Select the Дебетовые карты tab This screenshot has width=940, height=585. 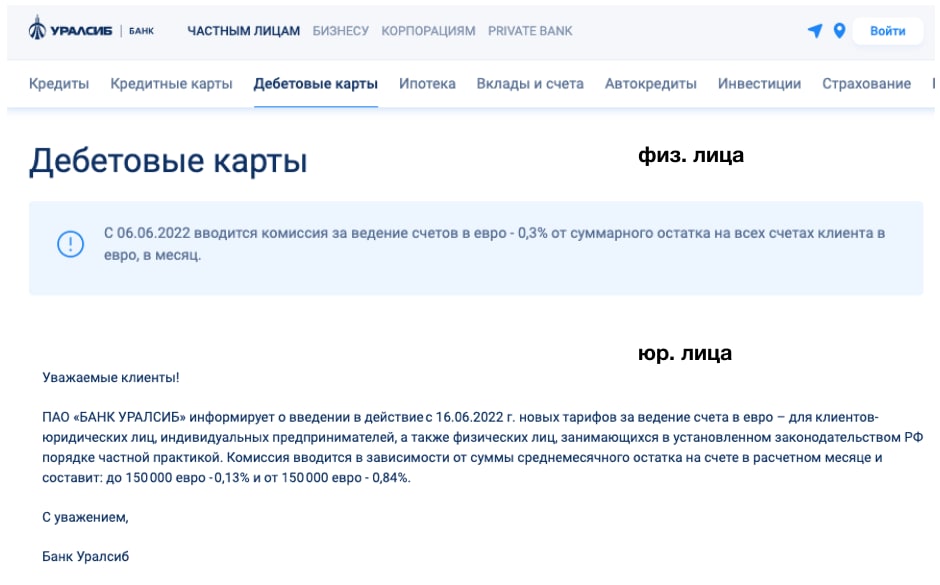(316, 84)
